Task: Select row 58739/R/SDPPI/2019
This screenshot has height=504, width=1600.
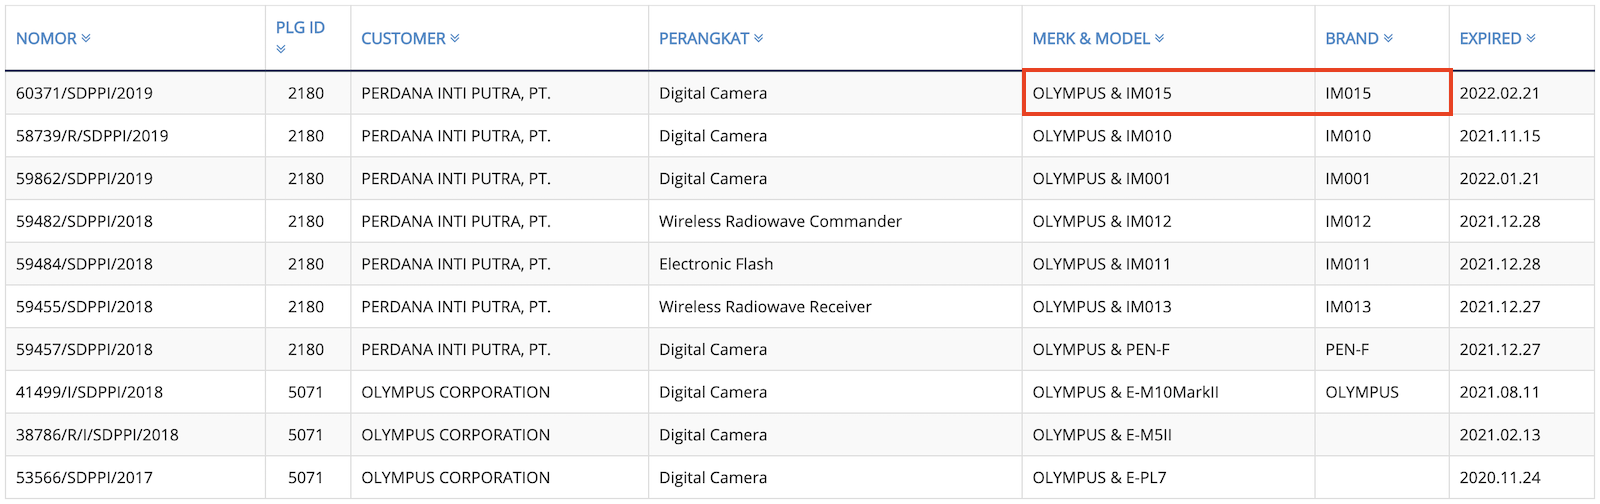Action: click(800, 136)
